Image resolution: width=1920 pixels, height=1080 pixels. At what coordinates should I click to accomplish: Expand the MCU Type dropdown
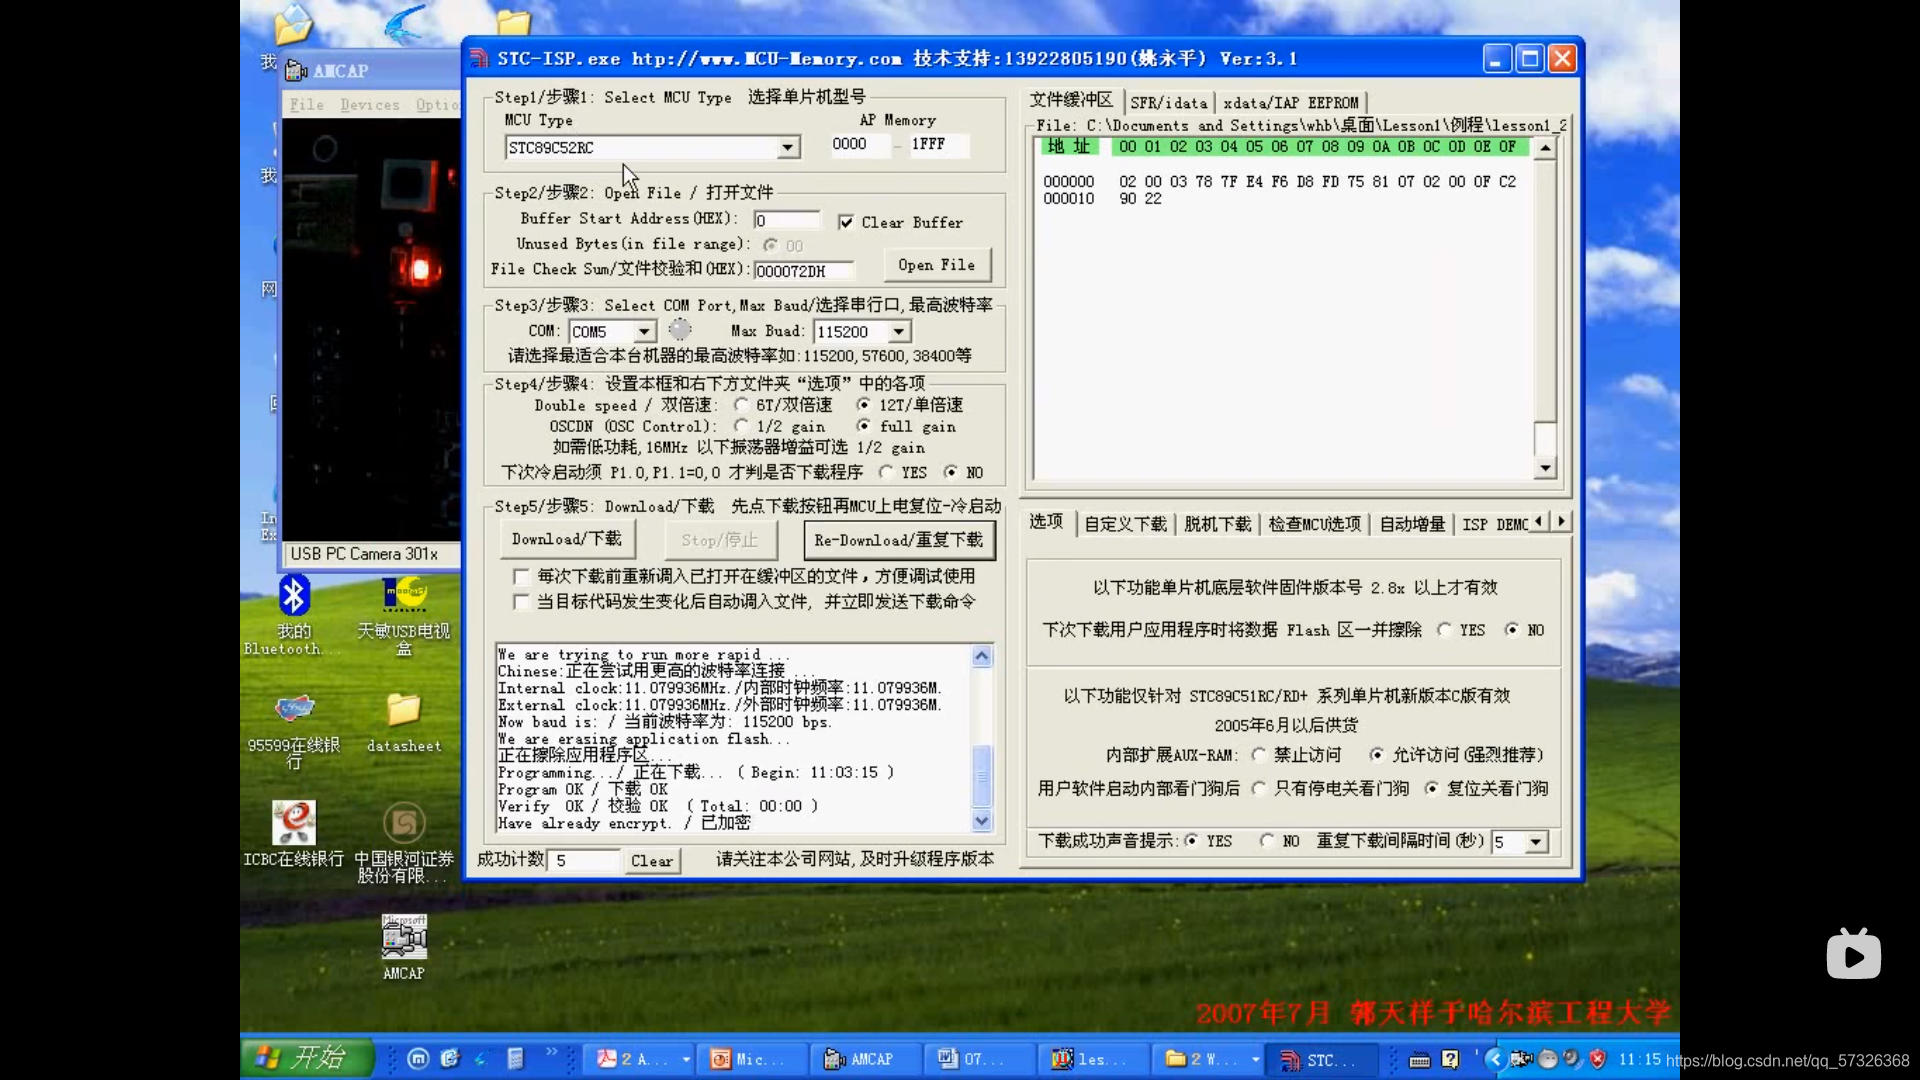(788, 148)
